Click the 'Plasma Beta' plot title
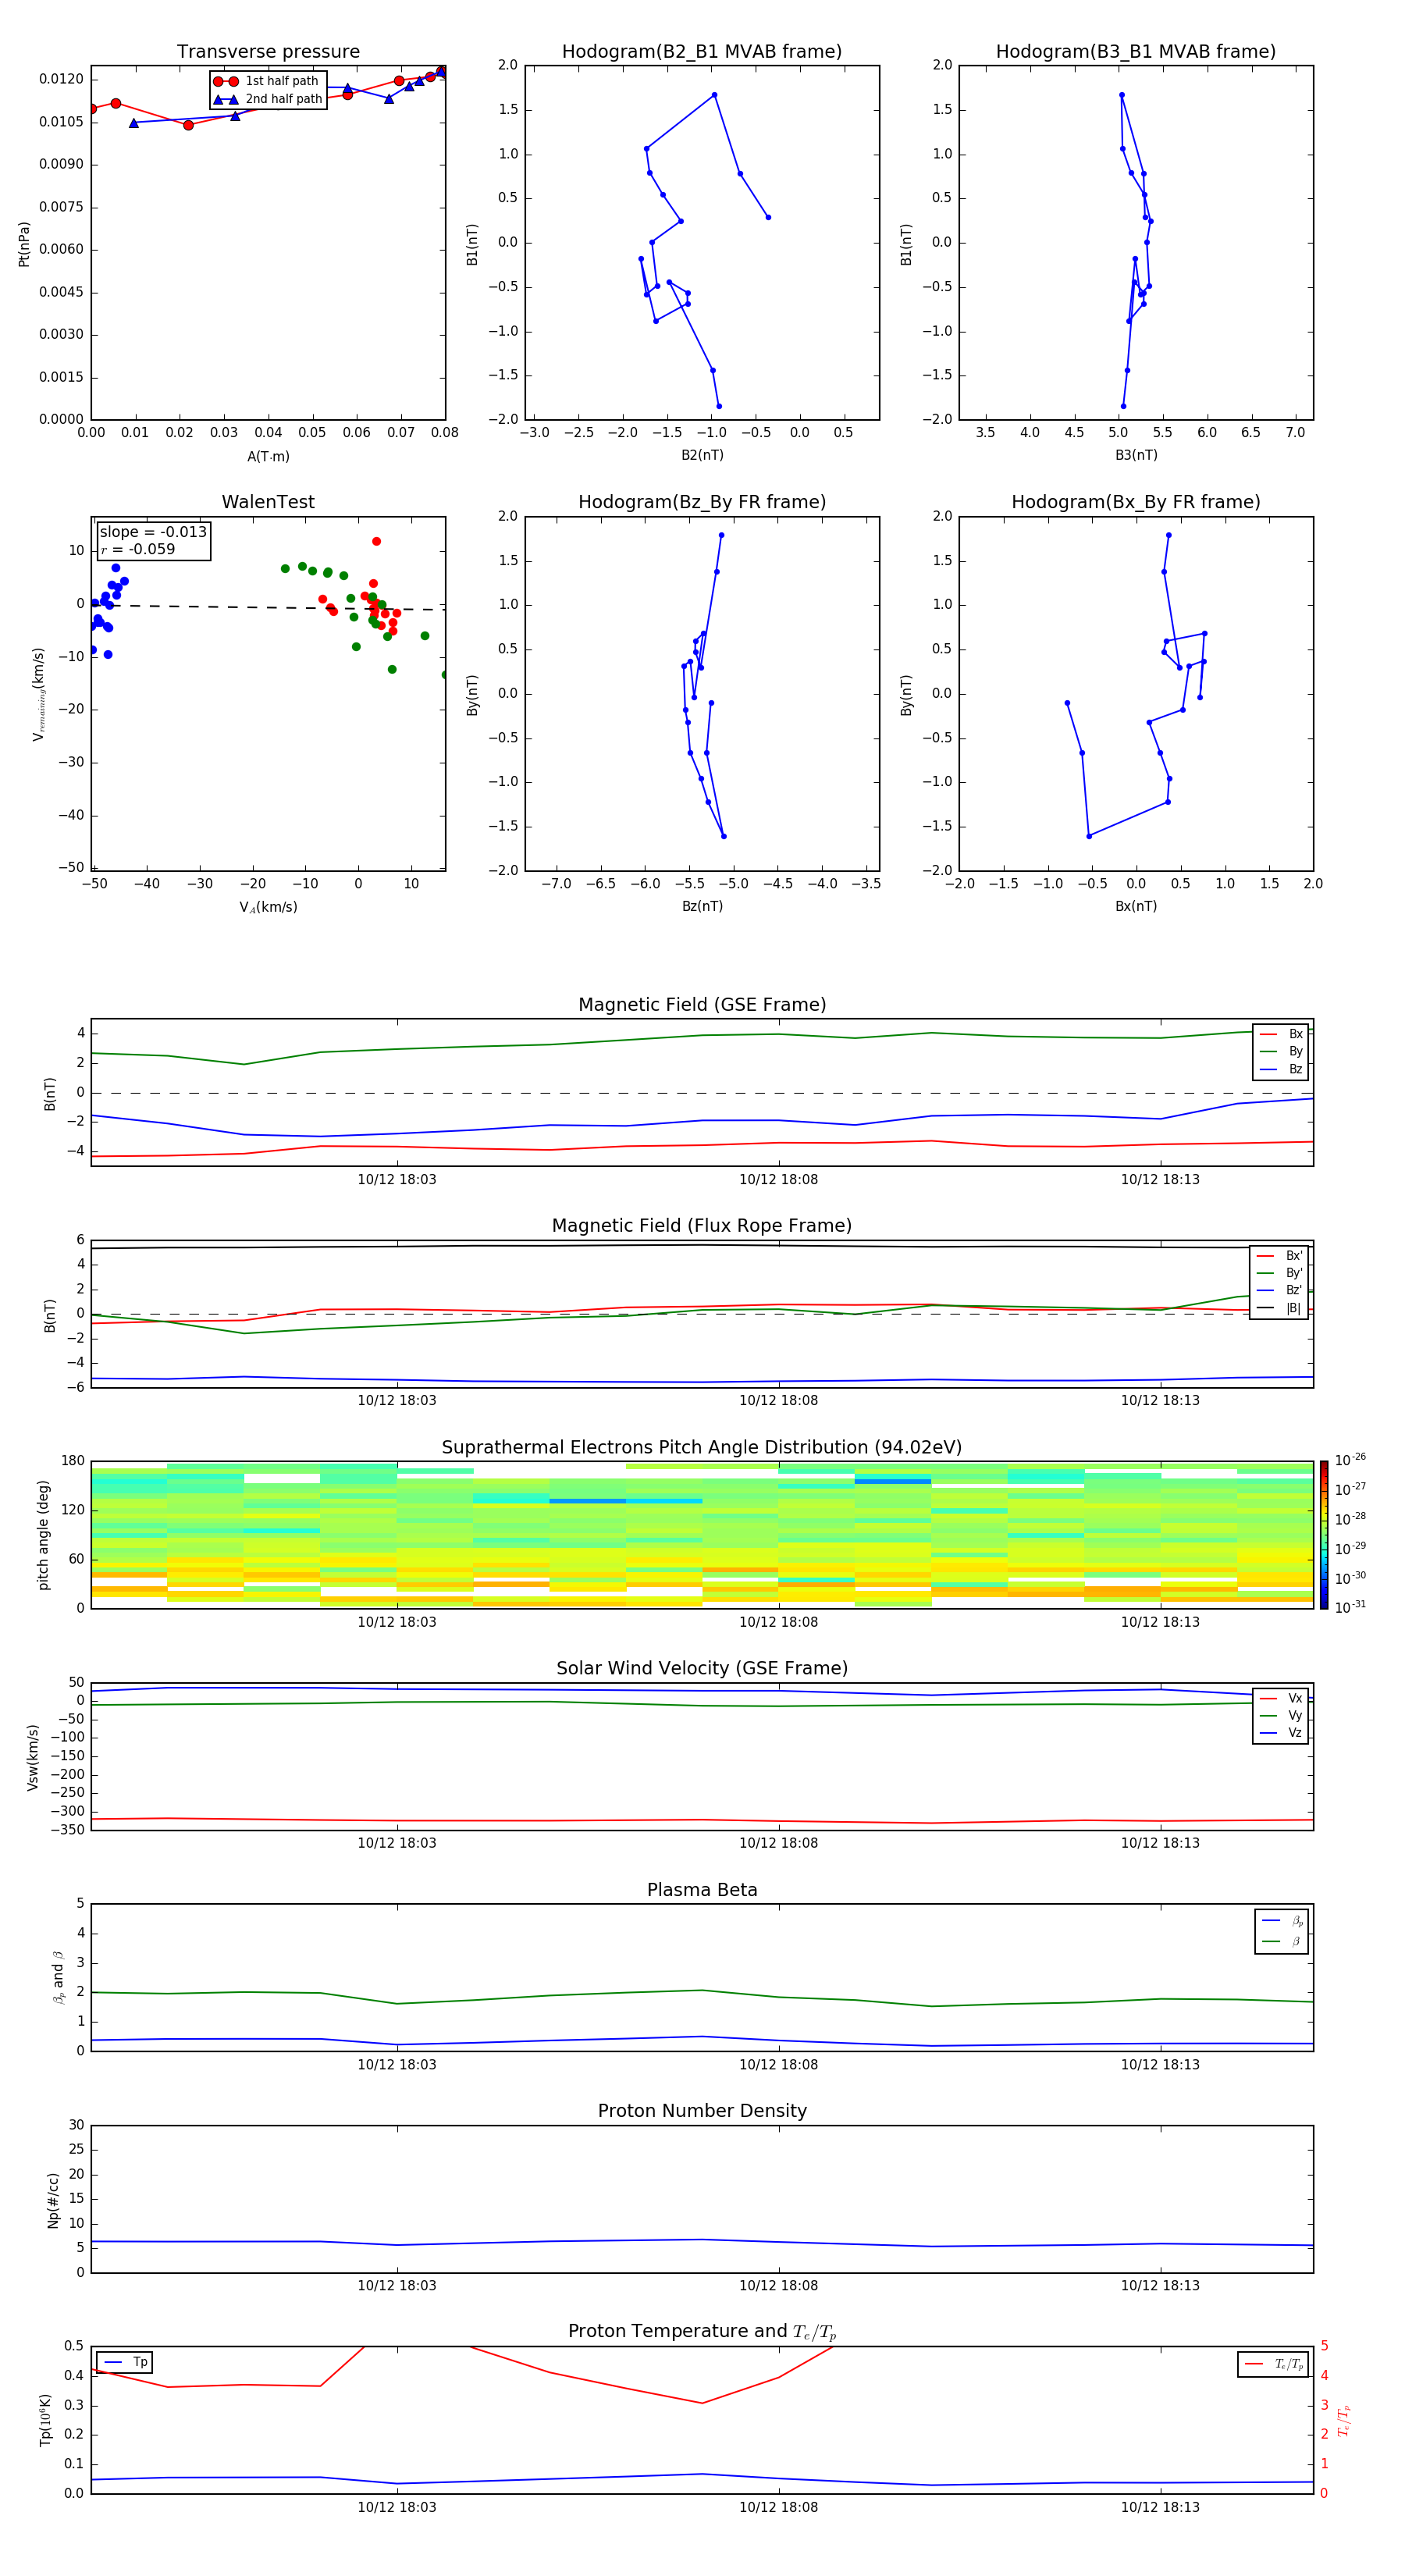1405x2576 pixels. click(702, 1890)
